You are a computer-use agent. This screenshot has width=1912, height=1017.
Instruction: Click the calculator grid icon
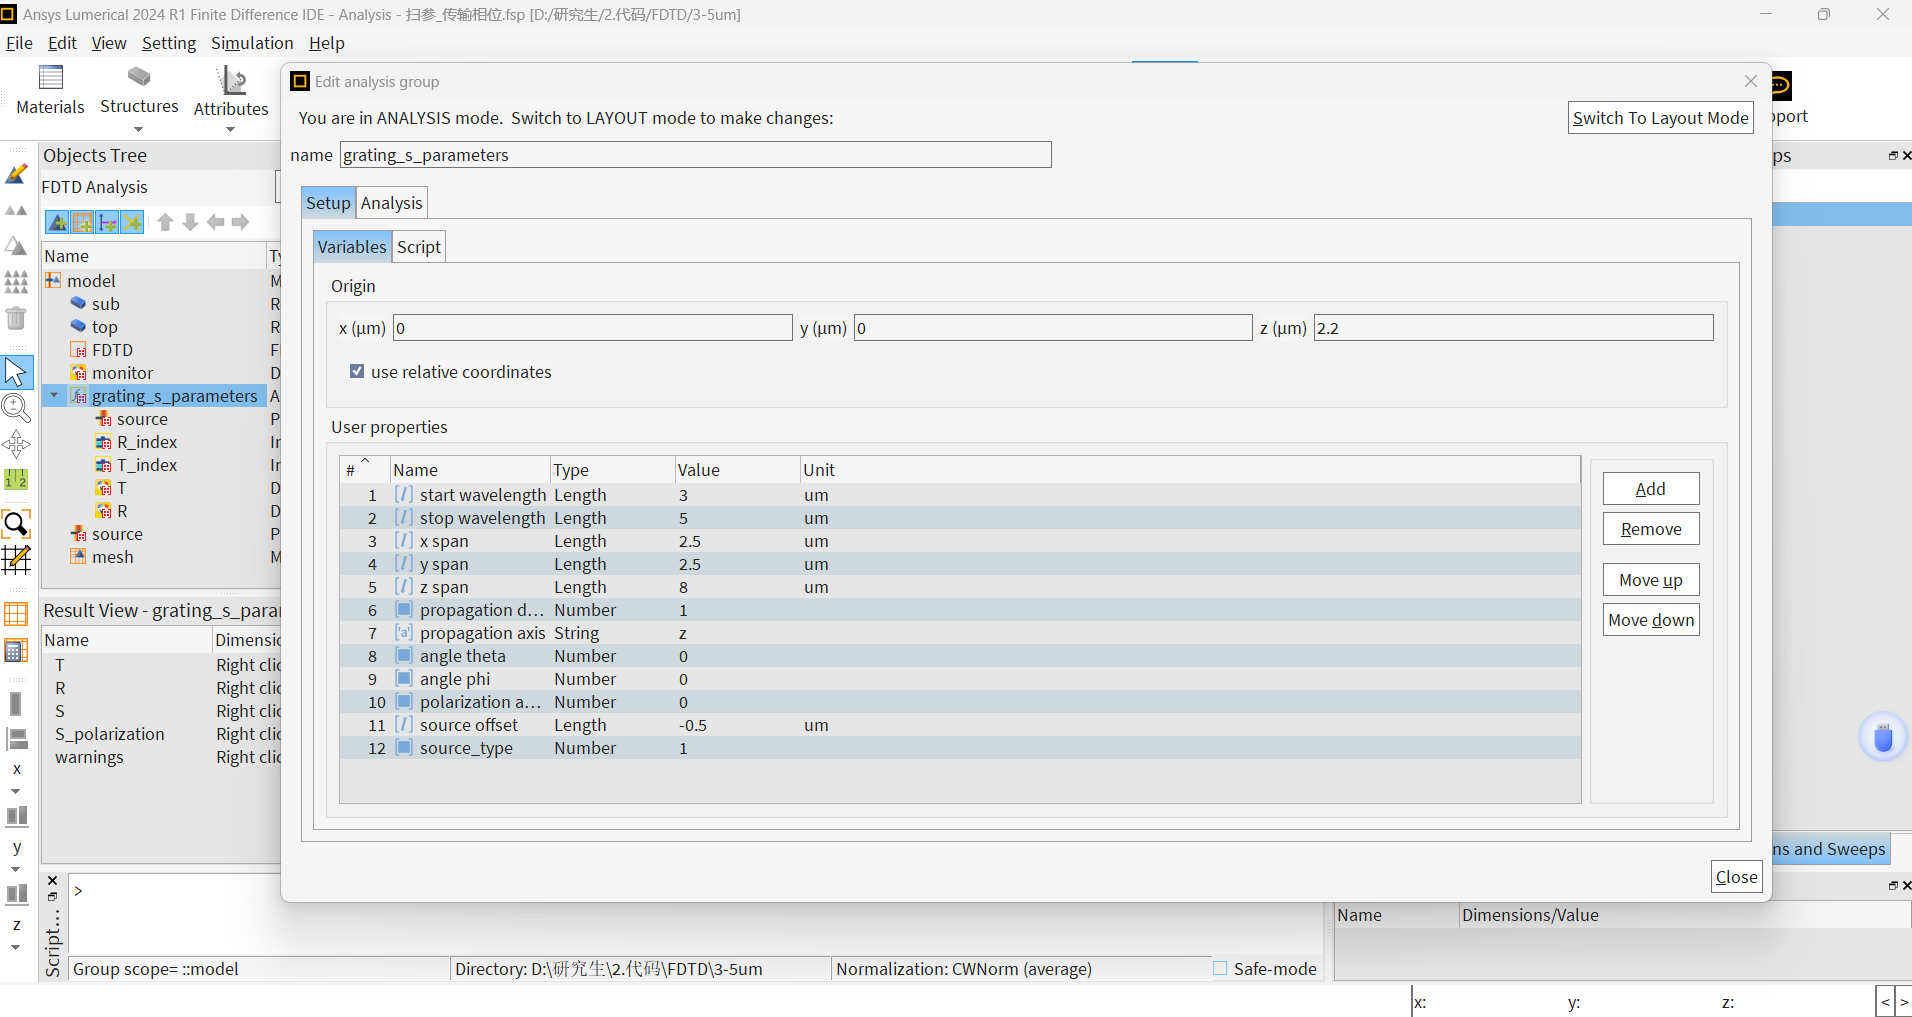[x=16, y=651]
